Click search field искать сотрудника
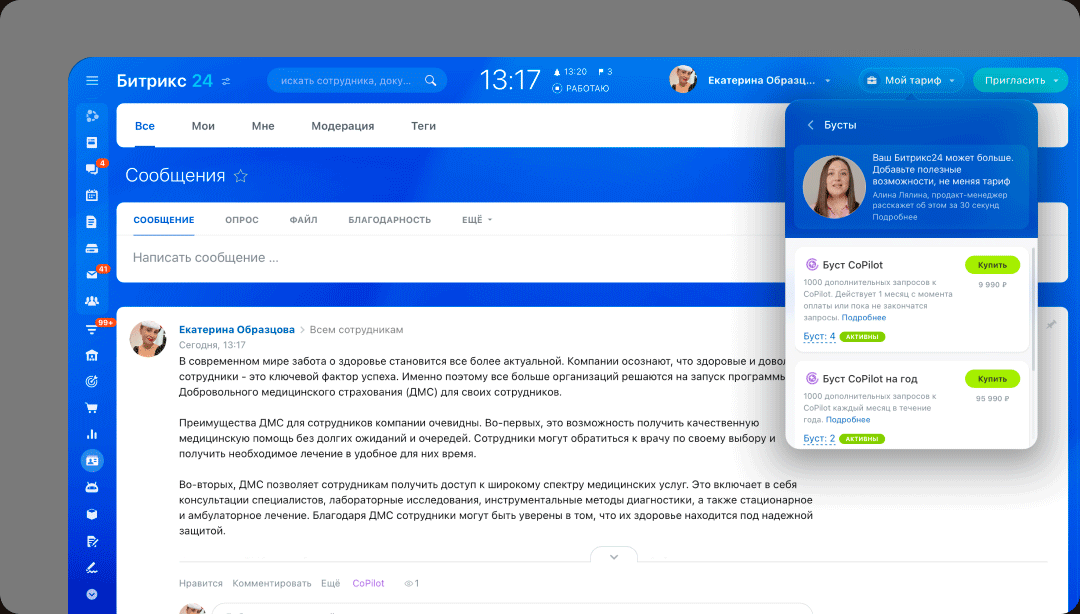1080x614 pixels. pos(357,81)
